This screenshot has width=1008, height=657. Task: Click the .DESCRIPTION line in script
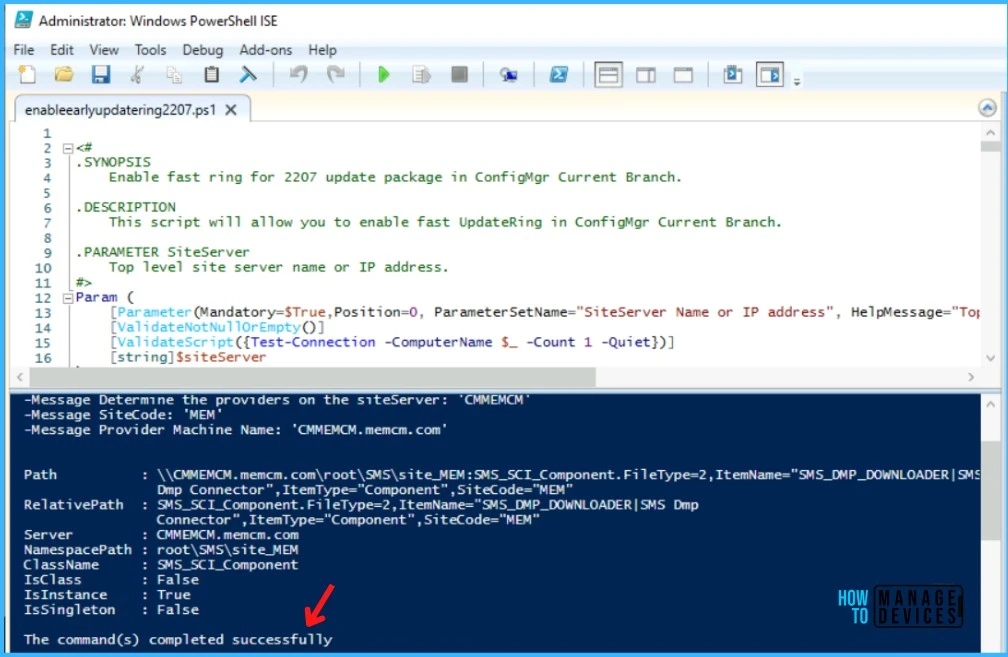(125, 207)
